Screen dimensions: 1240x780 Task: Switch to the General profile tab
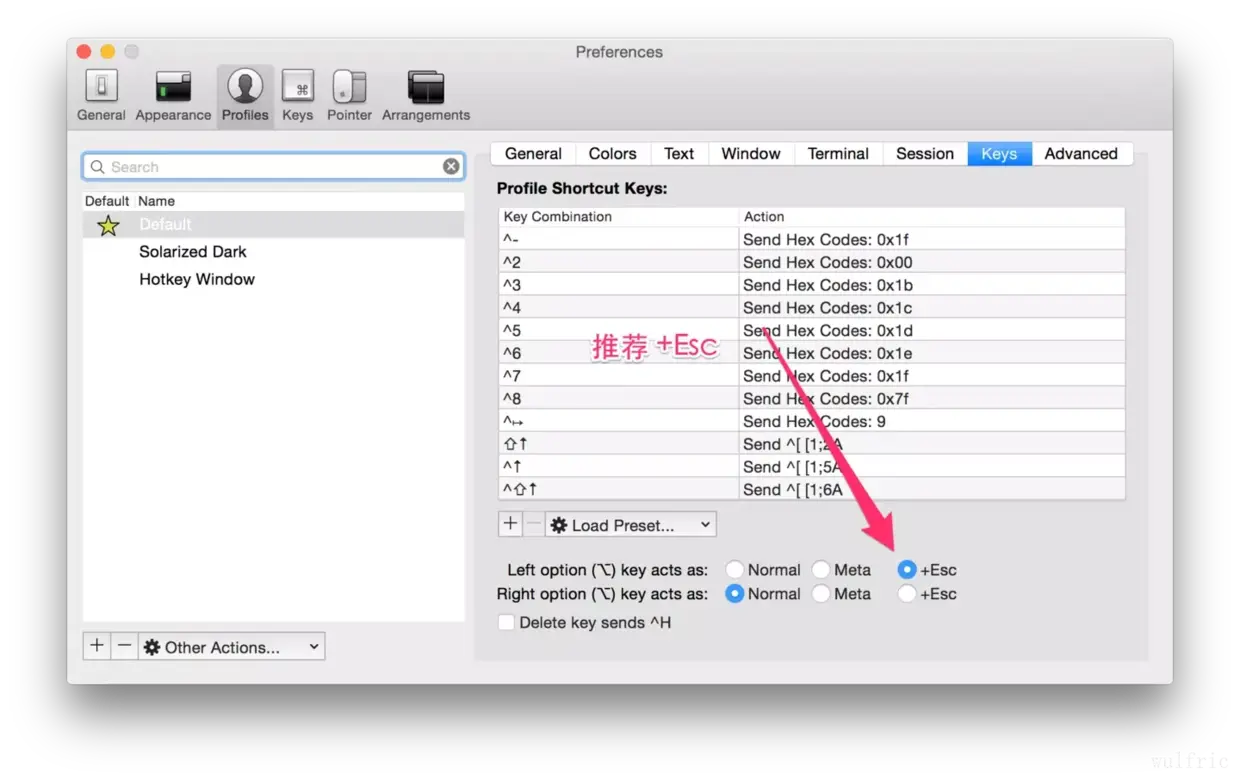pos(533,154)
